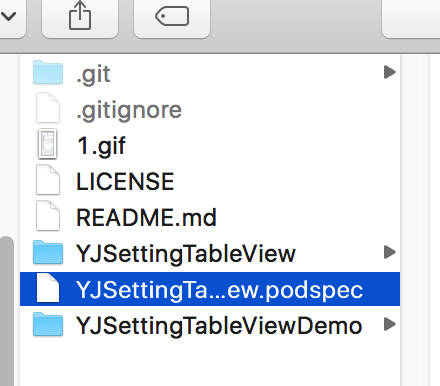The height and width of the screenshot is (386, 440).
Task: Click the 1.gif thumbnail icon
Action: (48, 144)
